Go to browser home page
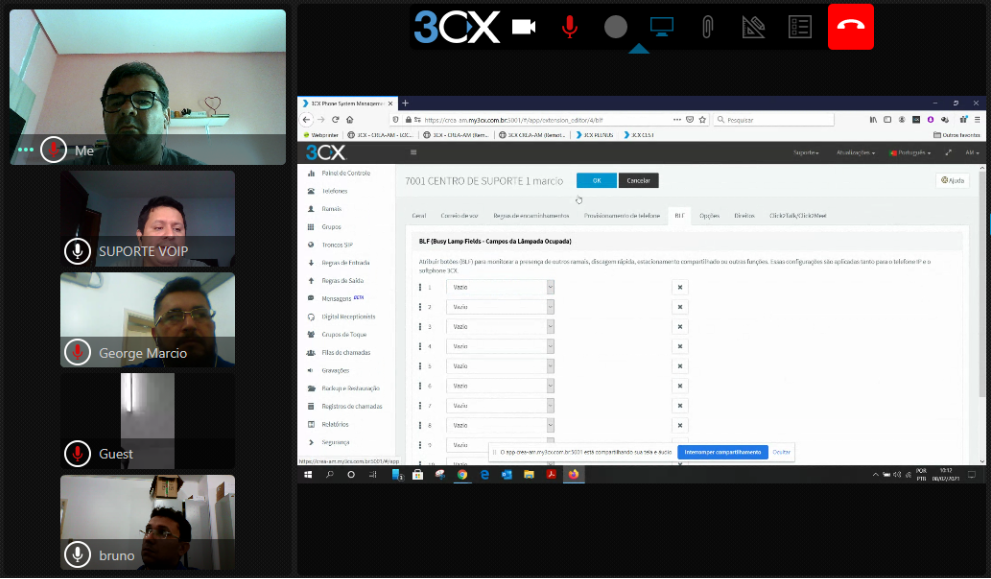 pyautogui.click(x=350, y=119)
